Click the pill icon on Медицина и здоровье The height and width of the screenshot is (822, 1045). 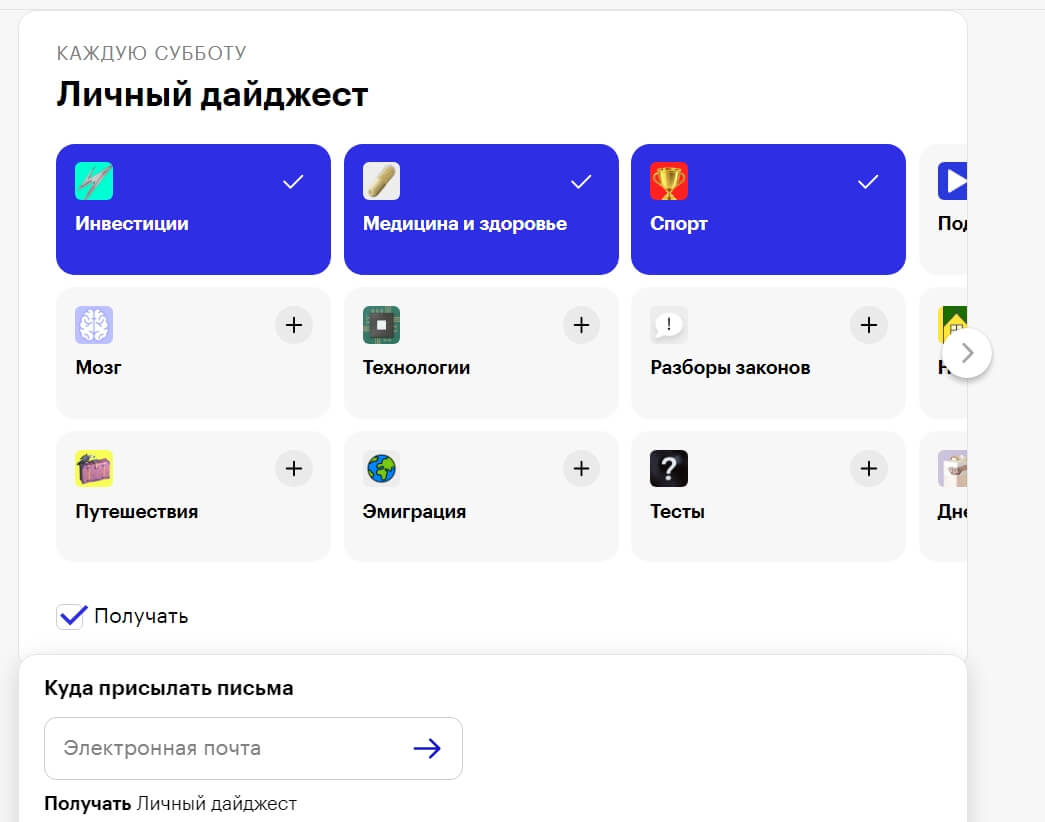381,181
